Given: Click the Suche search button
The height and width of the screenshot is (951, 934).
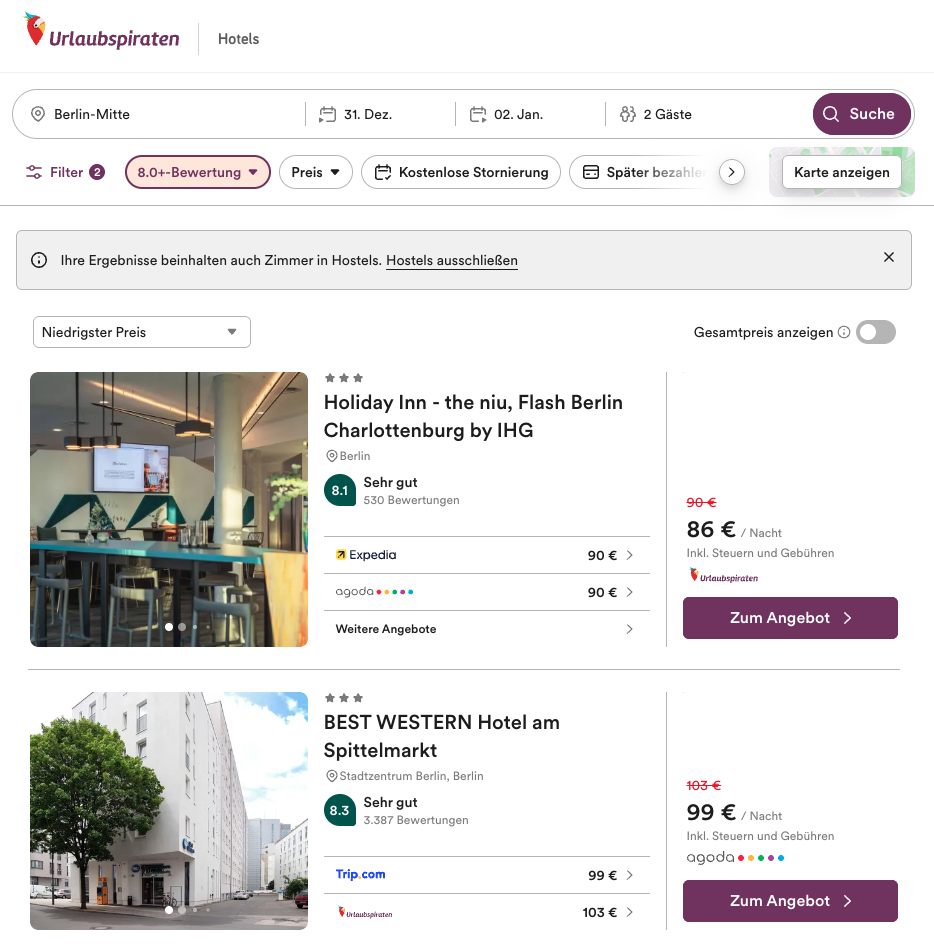Looking at the screenshot, I should (861, 114).
